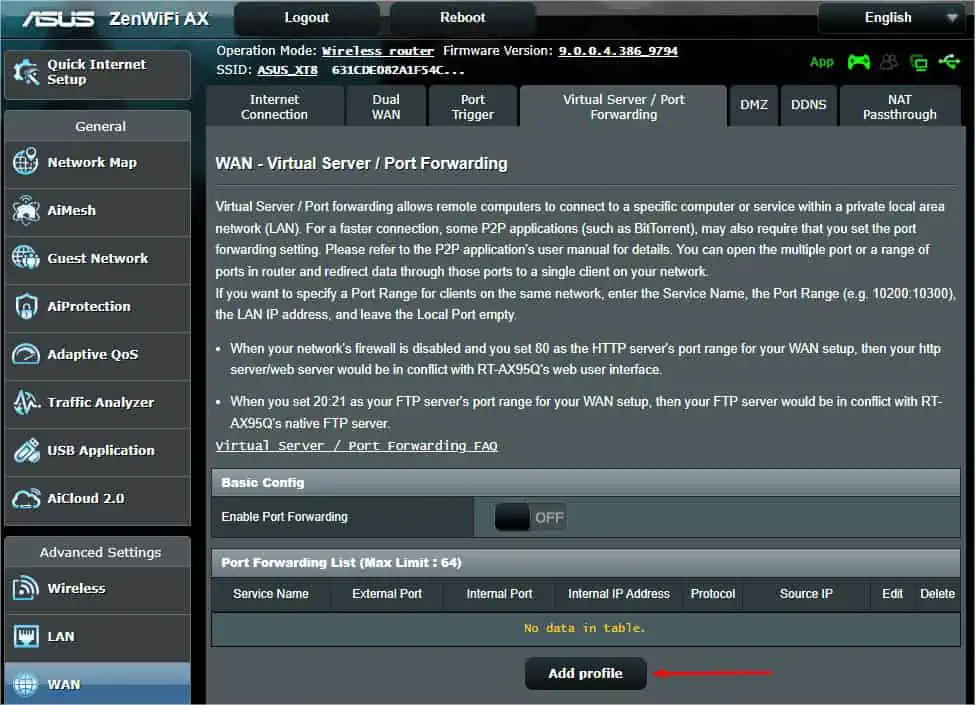Viewport: 975px width, 705px height.
Task: Click the network monitor status icon
Action: [x=918, y=62]
